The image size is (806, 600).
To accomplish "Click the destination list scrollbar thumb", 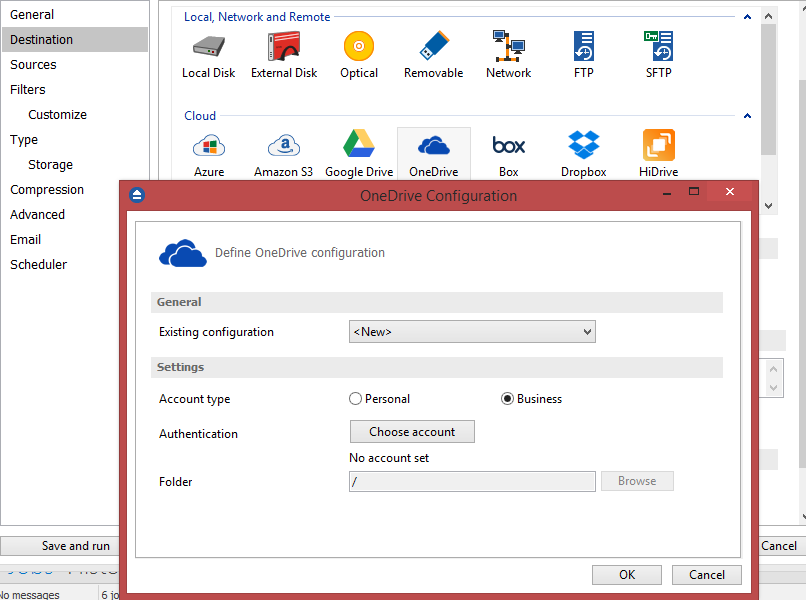I will coord(768,89).
